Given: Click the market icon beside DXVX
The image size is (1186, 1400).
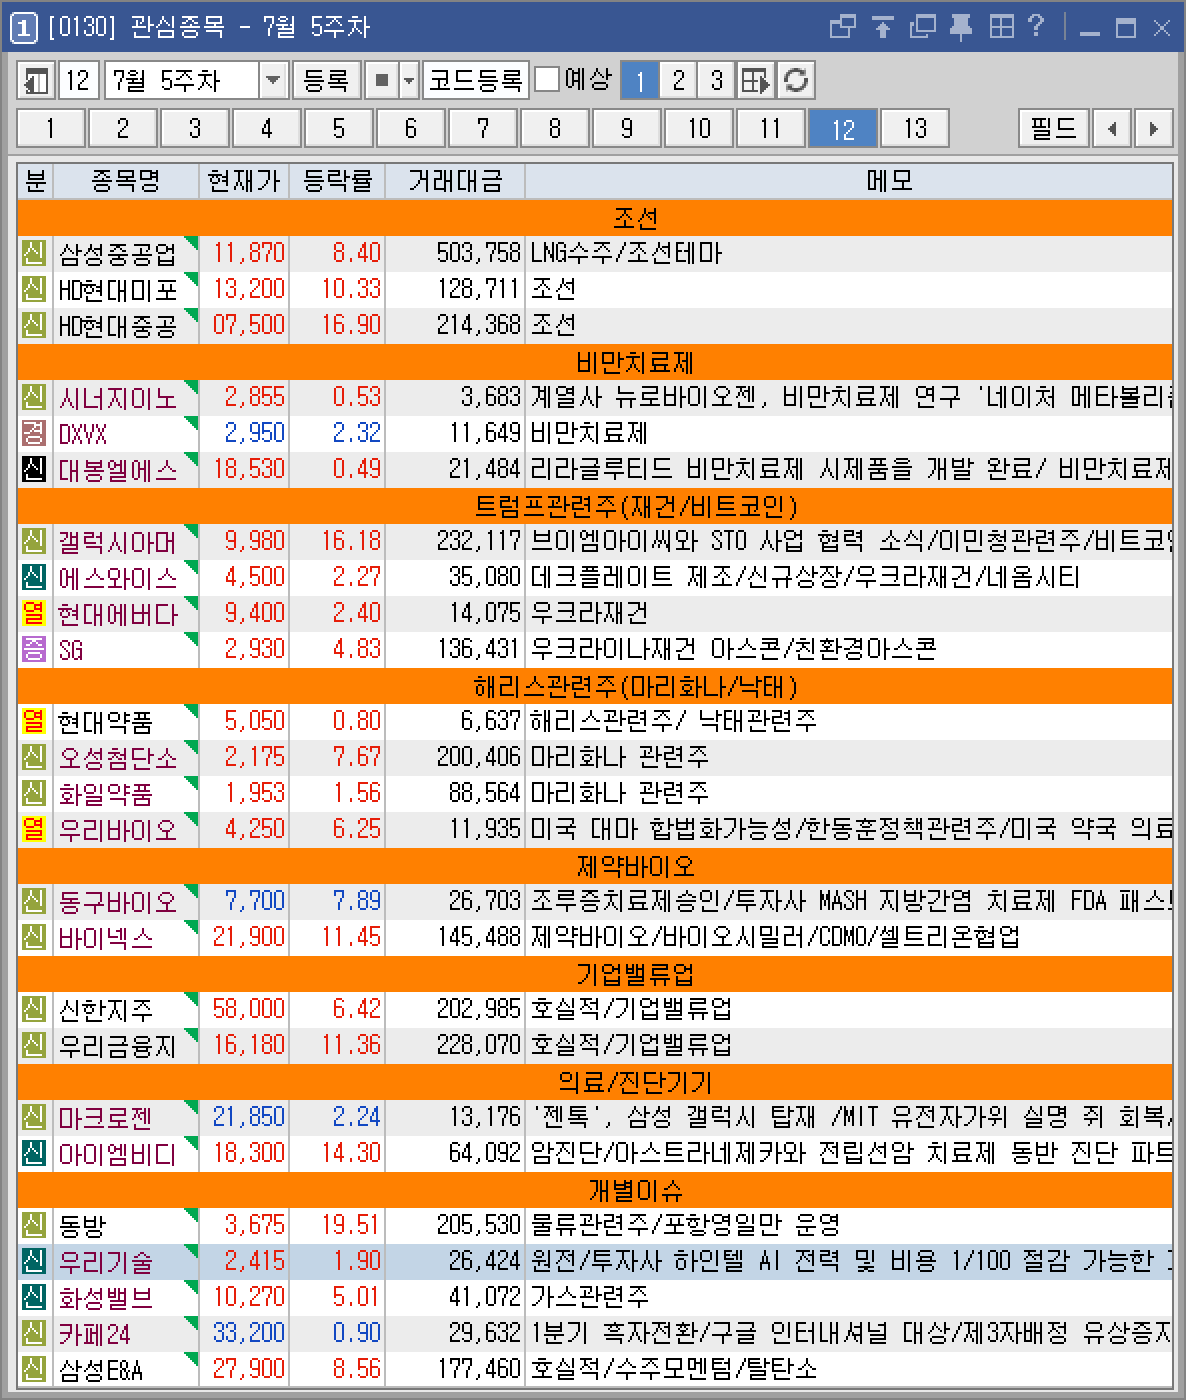Looking at the screenshot, I should click(x=34, y=434).
